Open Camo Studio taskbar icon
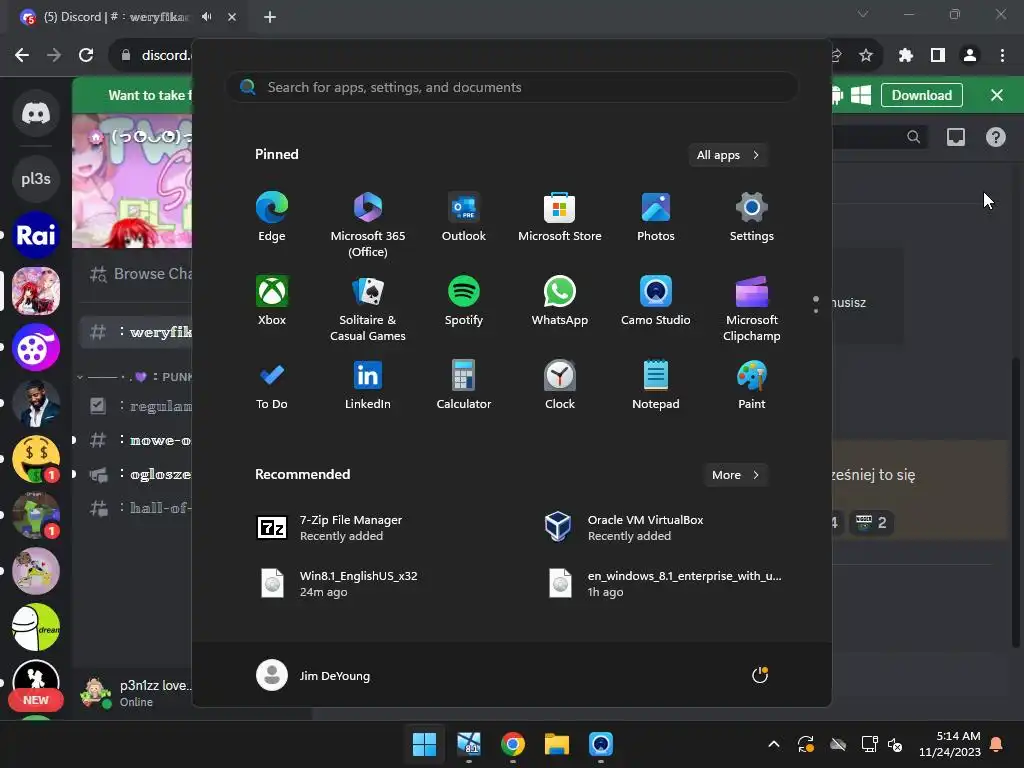The width and height of the screenshot is (1024, 768). 601,744
